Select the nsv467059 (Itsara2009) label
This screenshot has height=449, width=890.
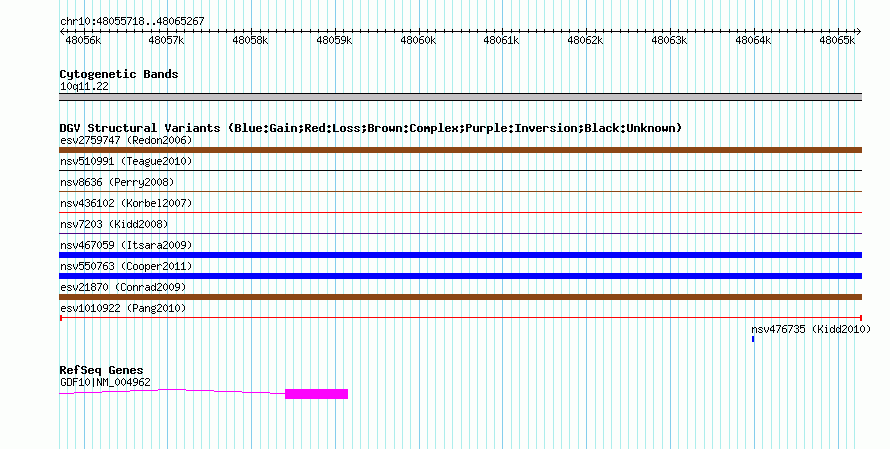coord(126,245)
